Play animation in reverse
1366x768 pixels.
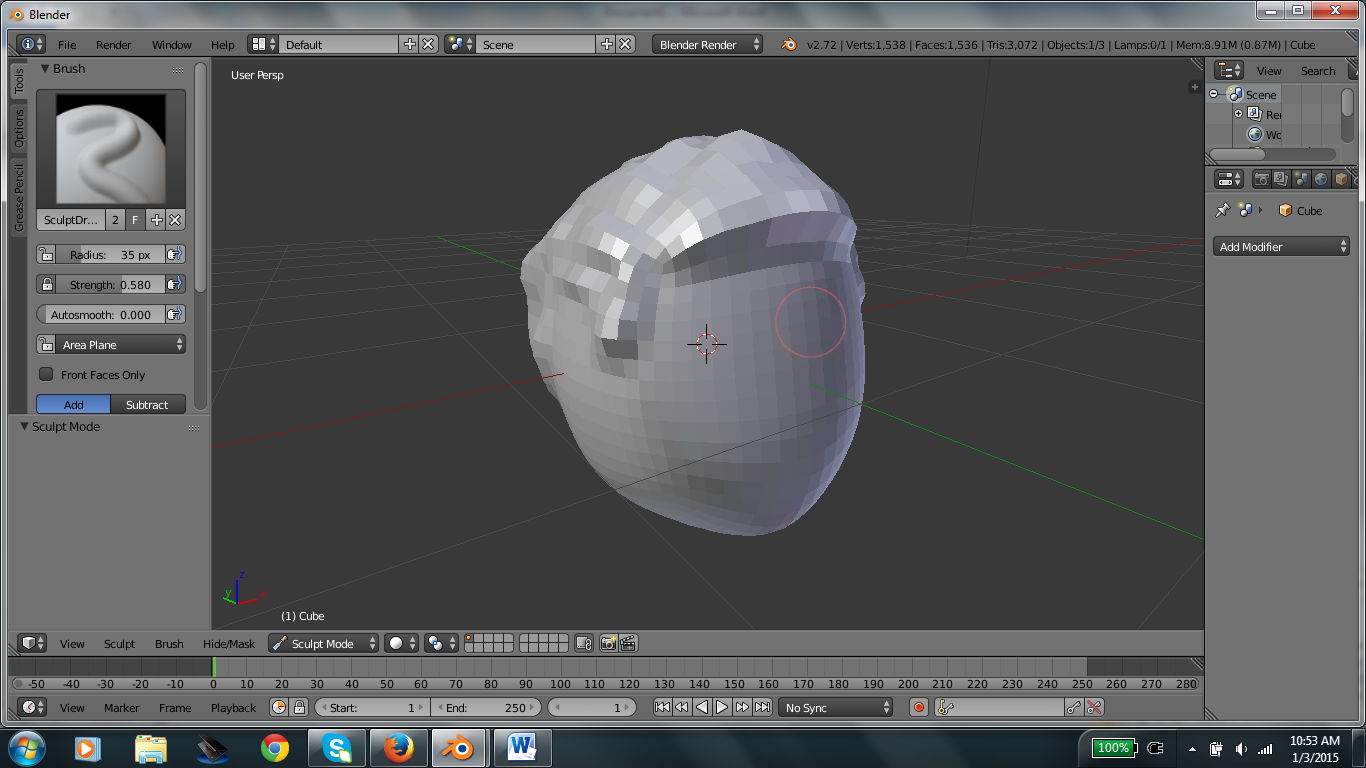coord(702,707)
